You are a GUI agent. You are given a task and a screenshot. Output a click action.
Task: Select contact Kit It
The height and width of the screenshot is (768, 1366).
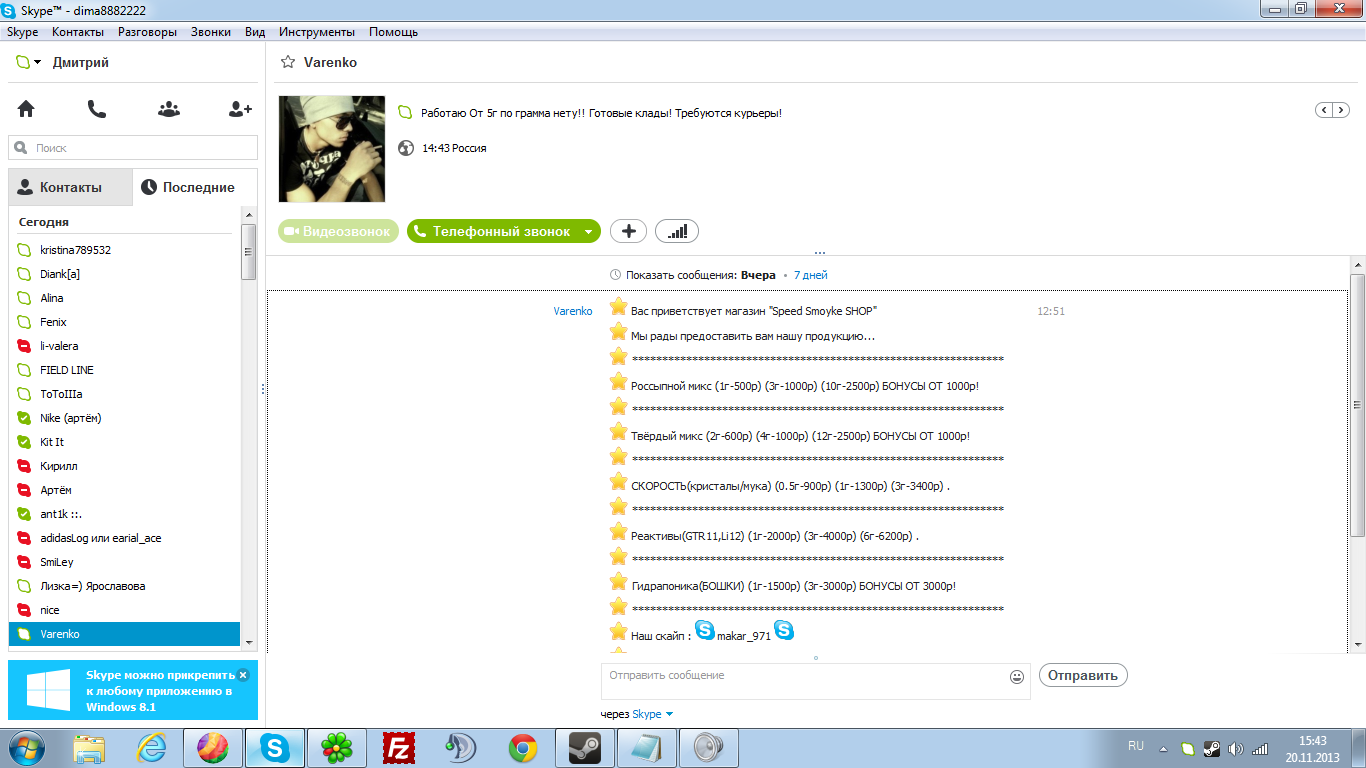pos(125,442)
